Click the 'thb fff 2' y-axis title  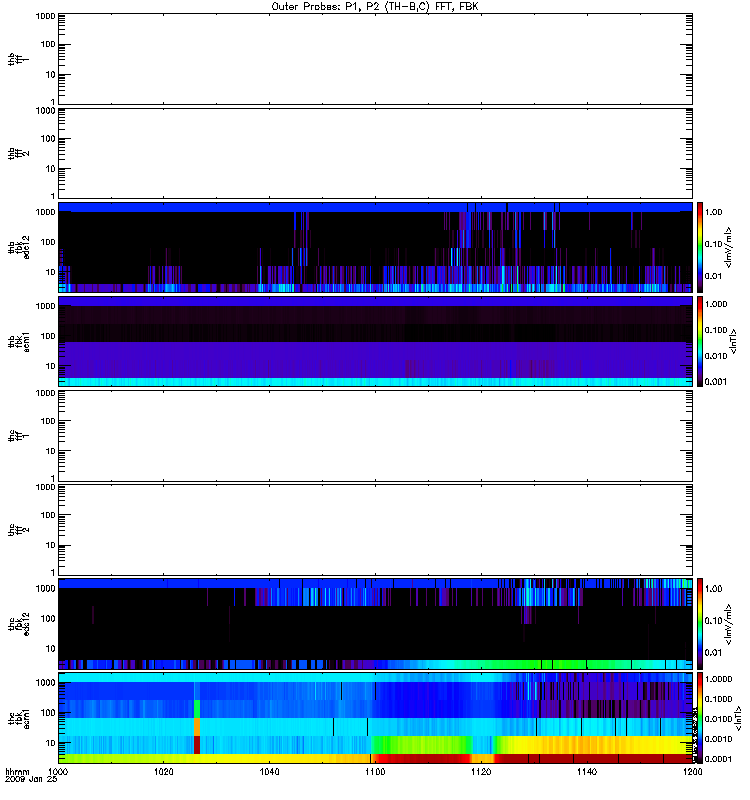pos(18,153)
